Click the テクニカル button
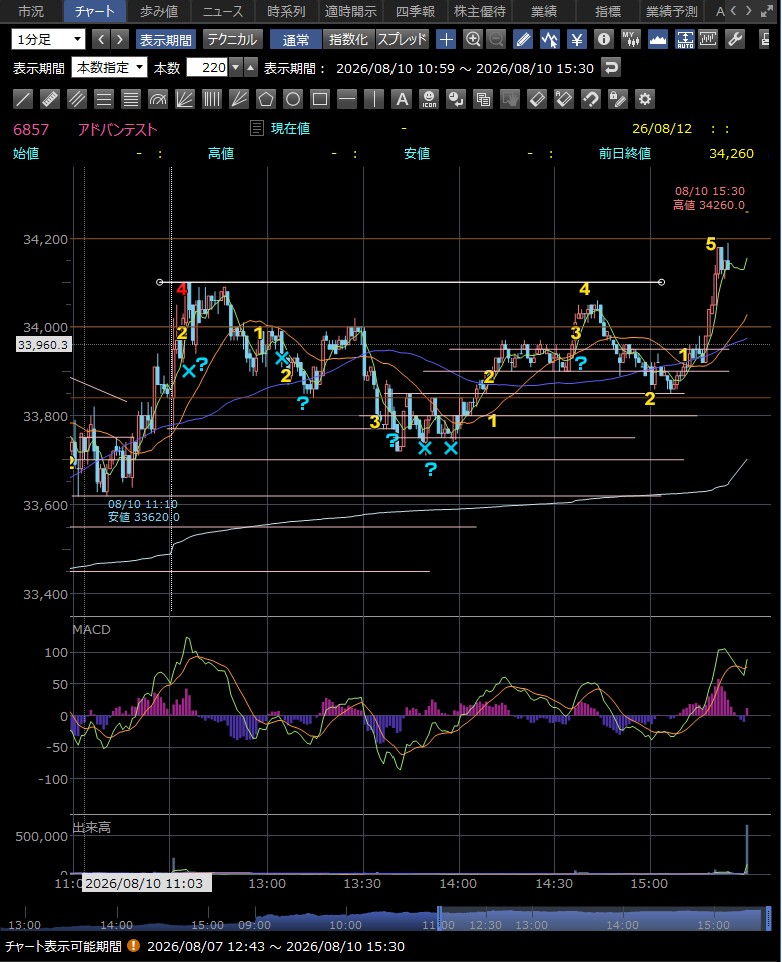 (232, 40)
